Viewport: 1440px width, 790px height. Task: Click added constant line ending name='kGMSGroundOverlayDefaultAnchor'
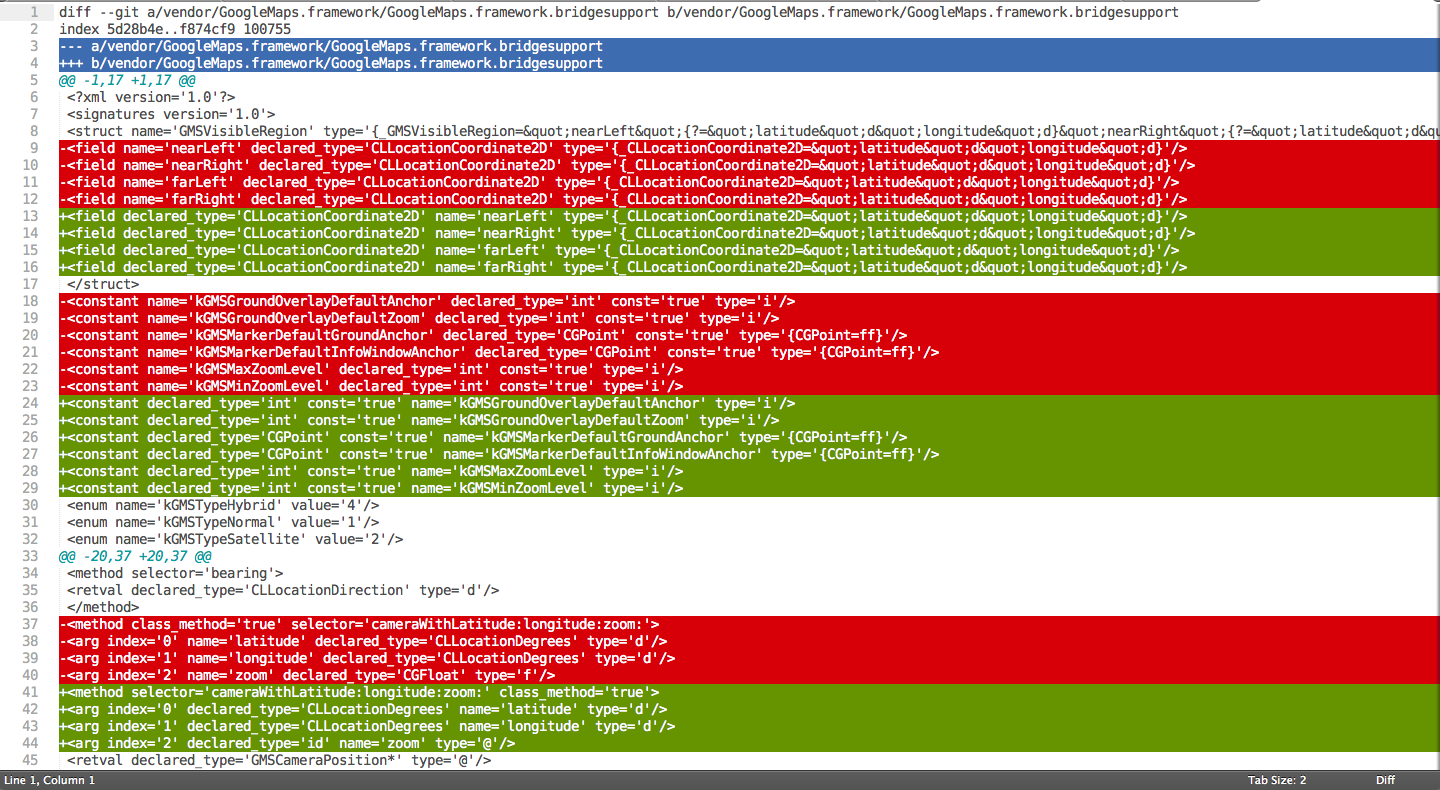pyautogui.click(x=749, y=404)
